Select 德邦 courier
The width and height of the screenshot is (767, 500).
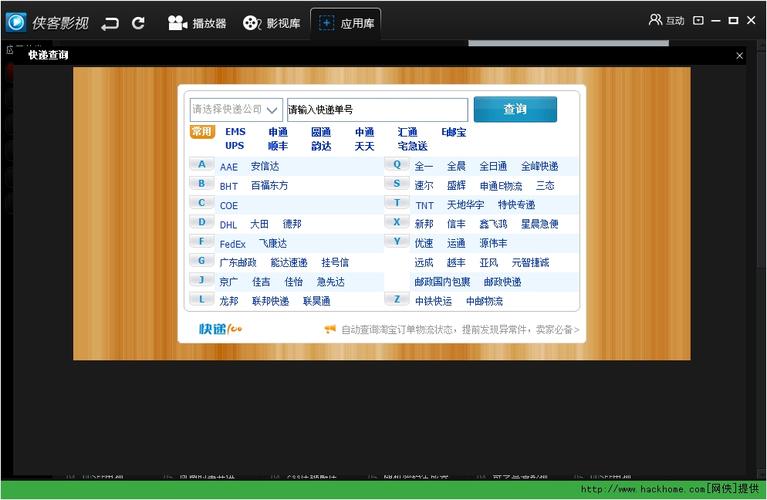click(x=292, y=224)
